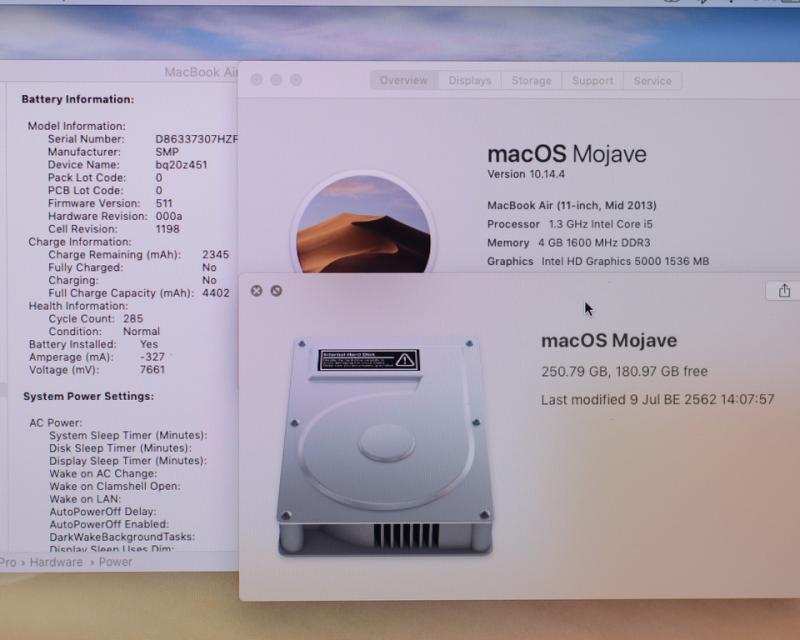
Task: Click the circle-slash icon in the Quick Look window
Action: pos(276,291)
